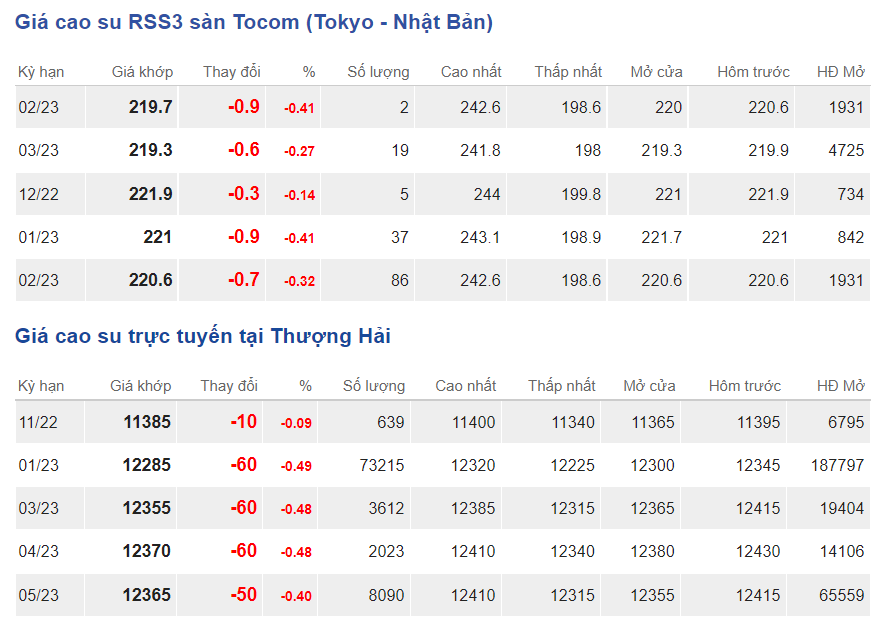Click 'Cao nhất' header in Tocom table
The image size is (877, 626).
(x=471, y=72)
